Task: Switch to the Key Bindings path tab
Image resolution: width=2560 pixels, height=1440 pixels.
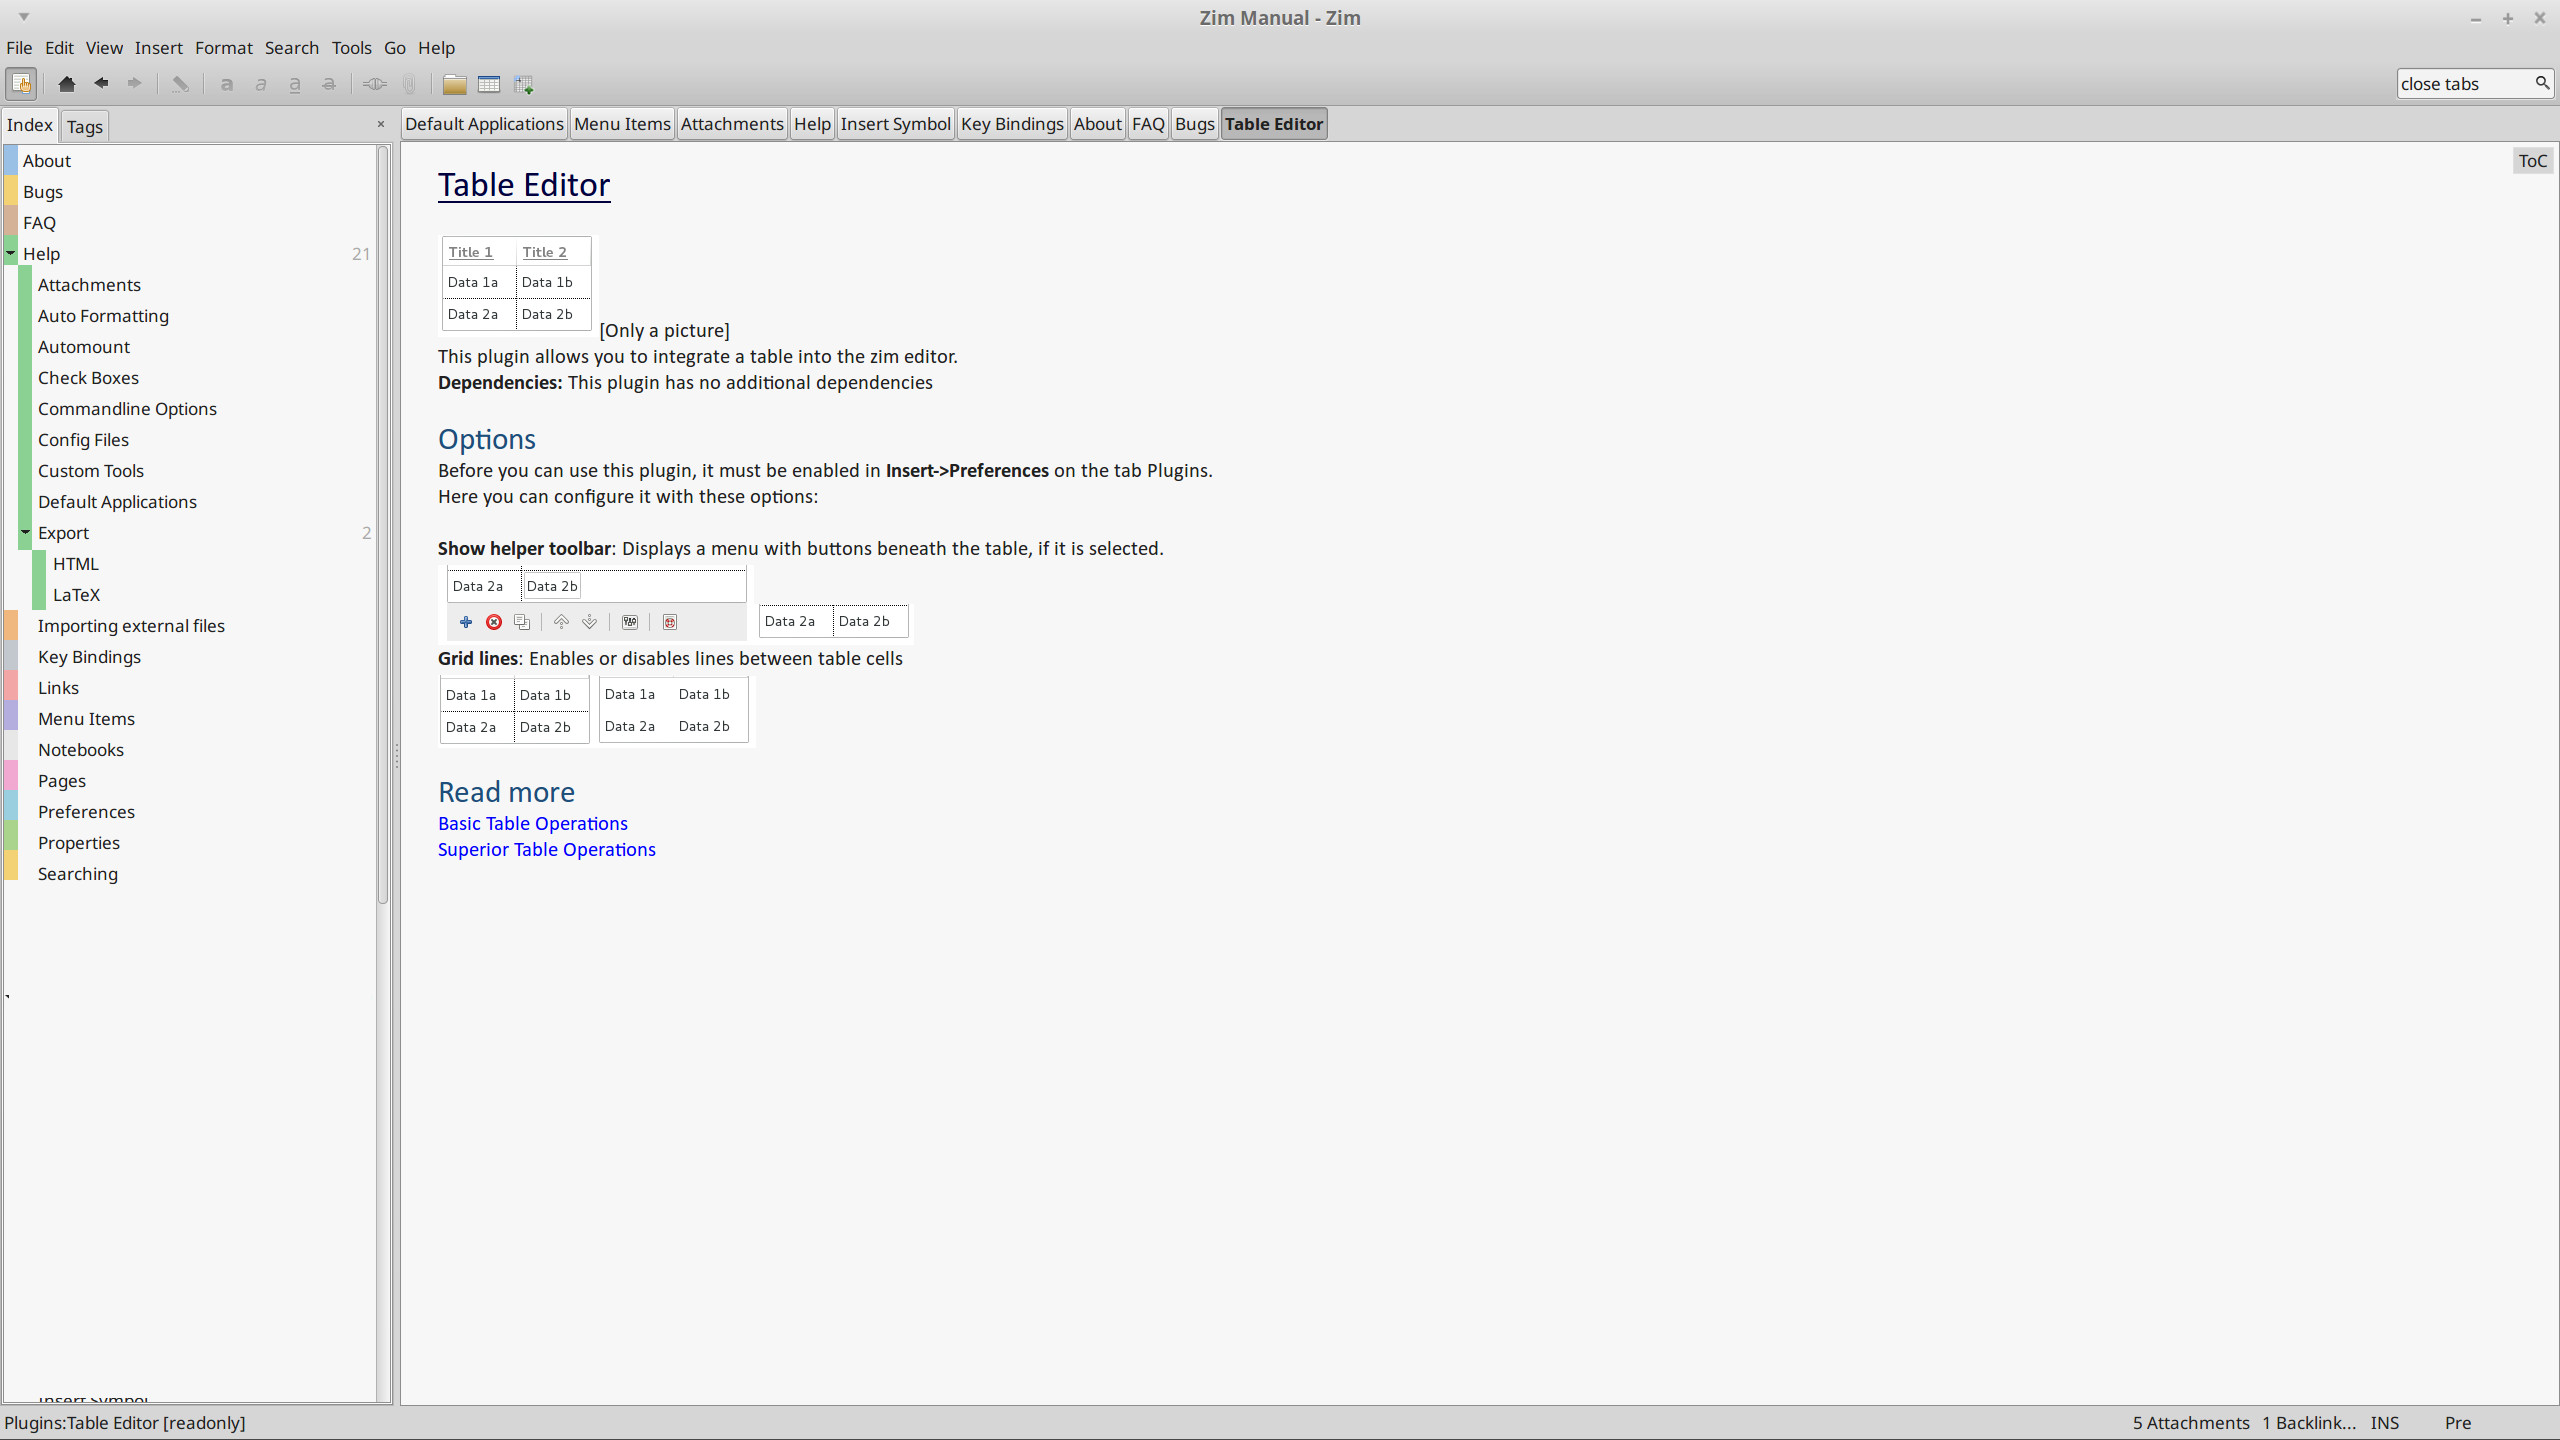Action: (1012, 124)
